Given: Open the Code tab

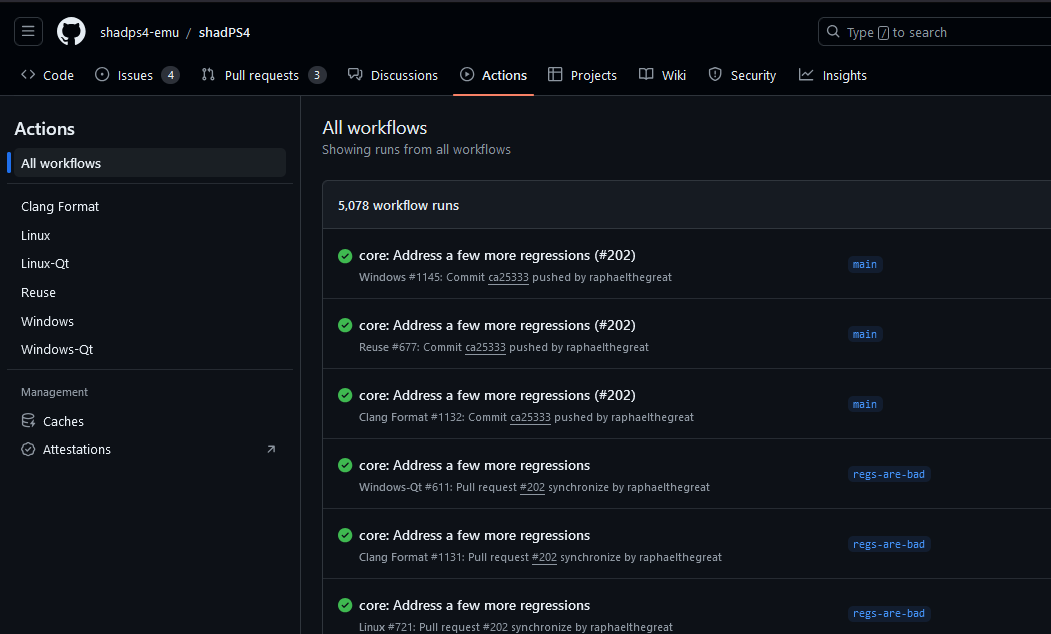Looking at the screenshot, I should 47,75.
